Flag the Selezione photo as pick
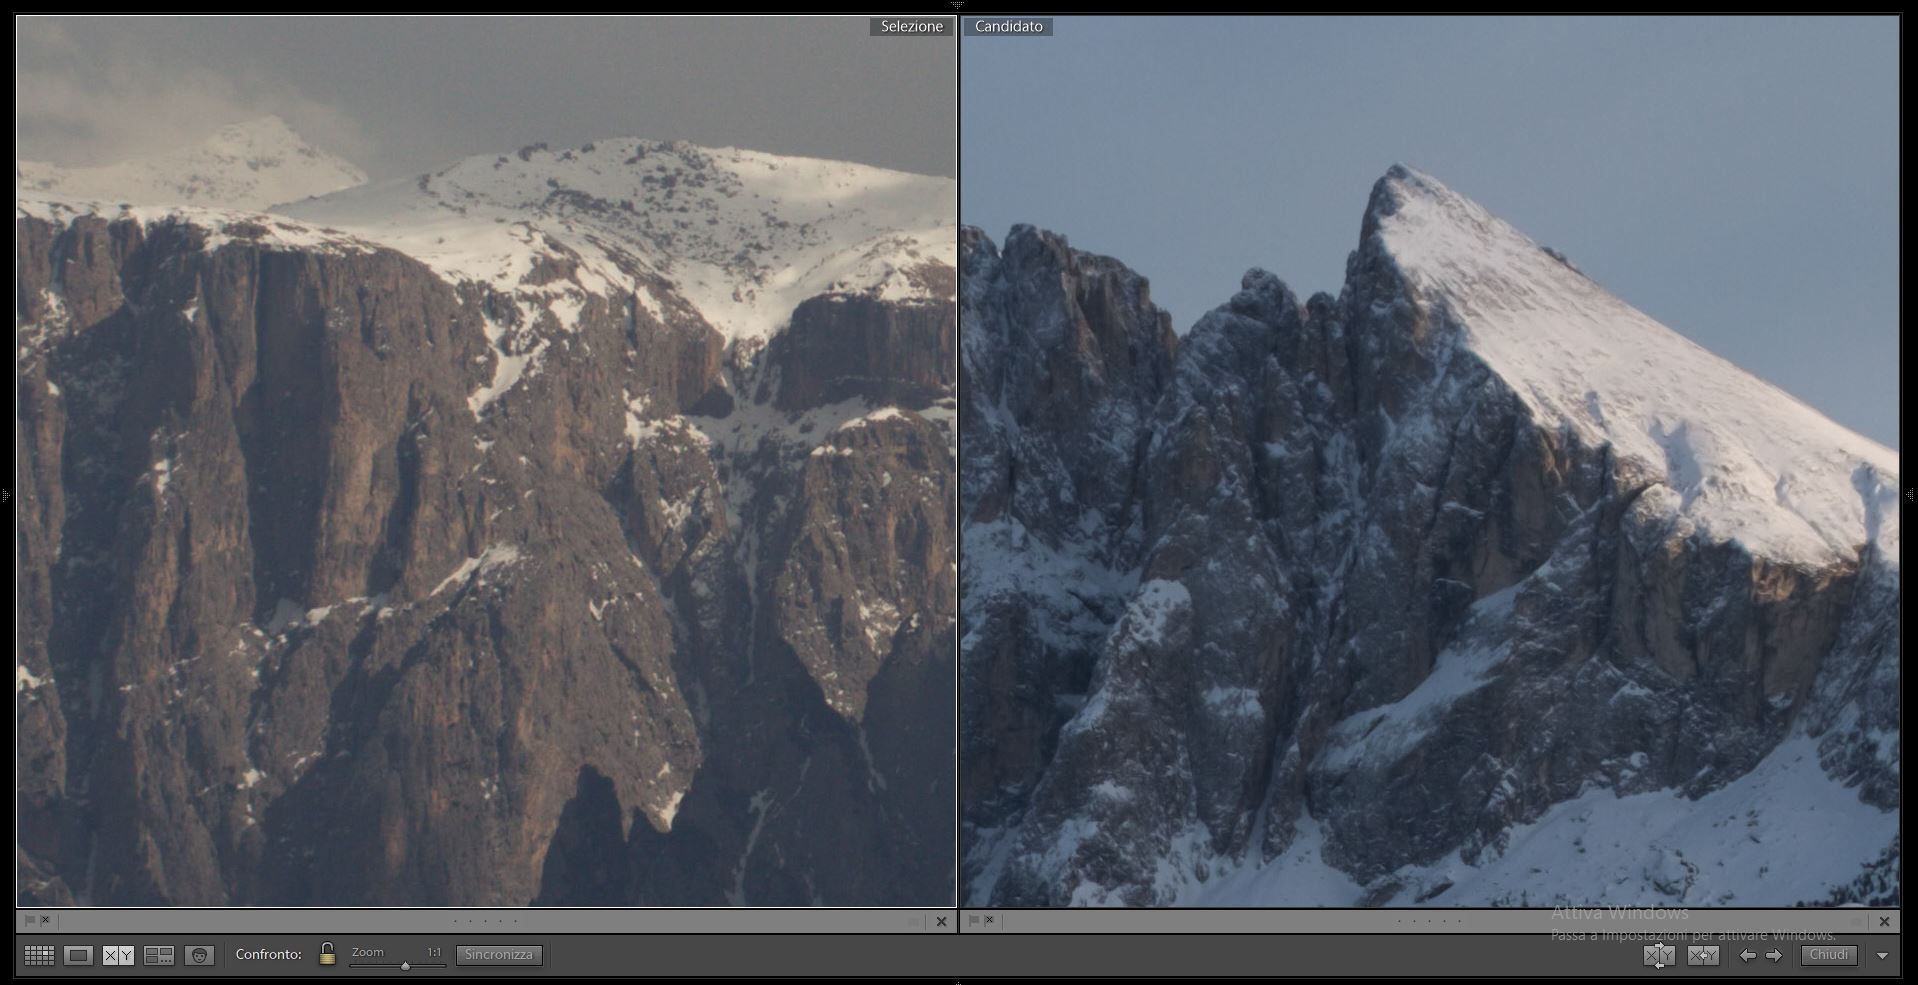The width and height of the screenshot is (1918, 985). pos(29,921)
